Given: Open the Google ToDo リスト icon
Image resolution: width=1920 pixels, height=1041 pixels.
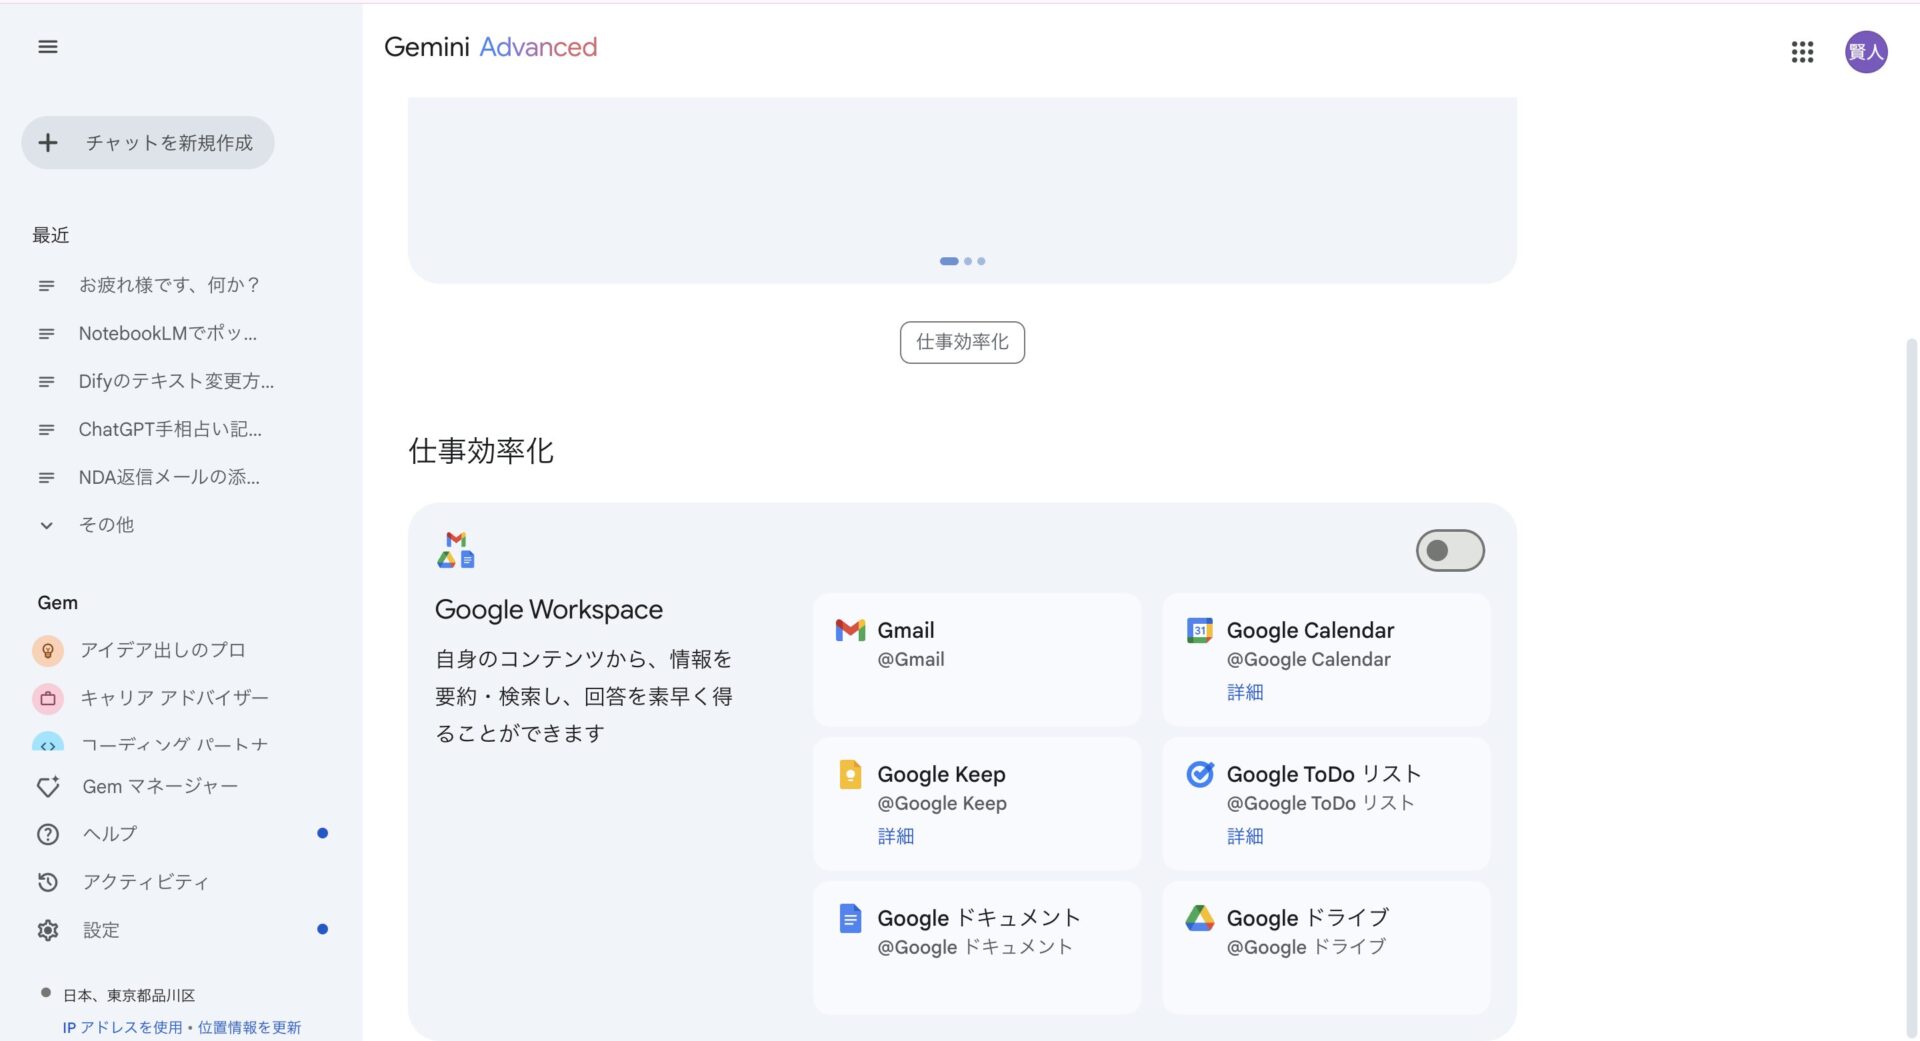Looking at the screenshot, I should [x=1199, y=774].
